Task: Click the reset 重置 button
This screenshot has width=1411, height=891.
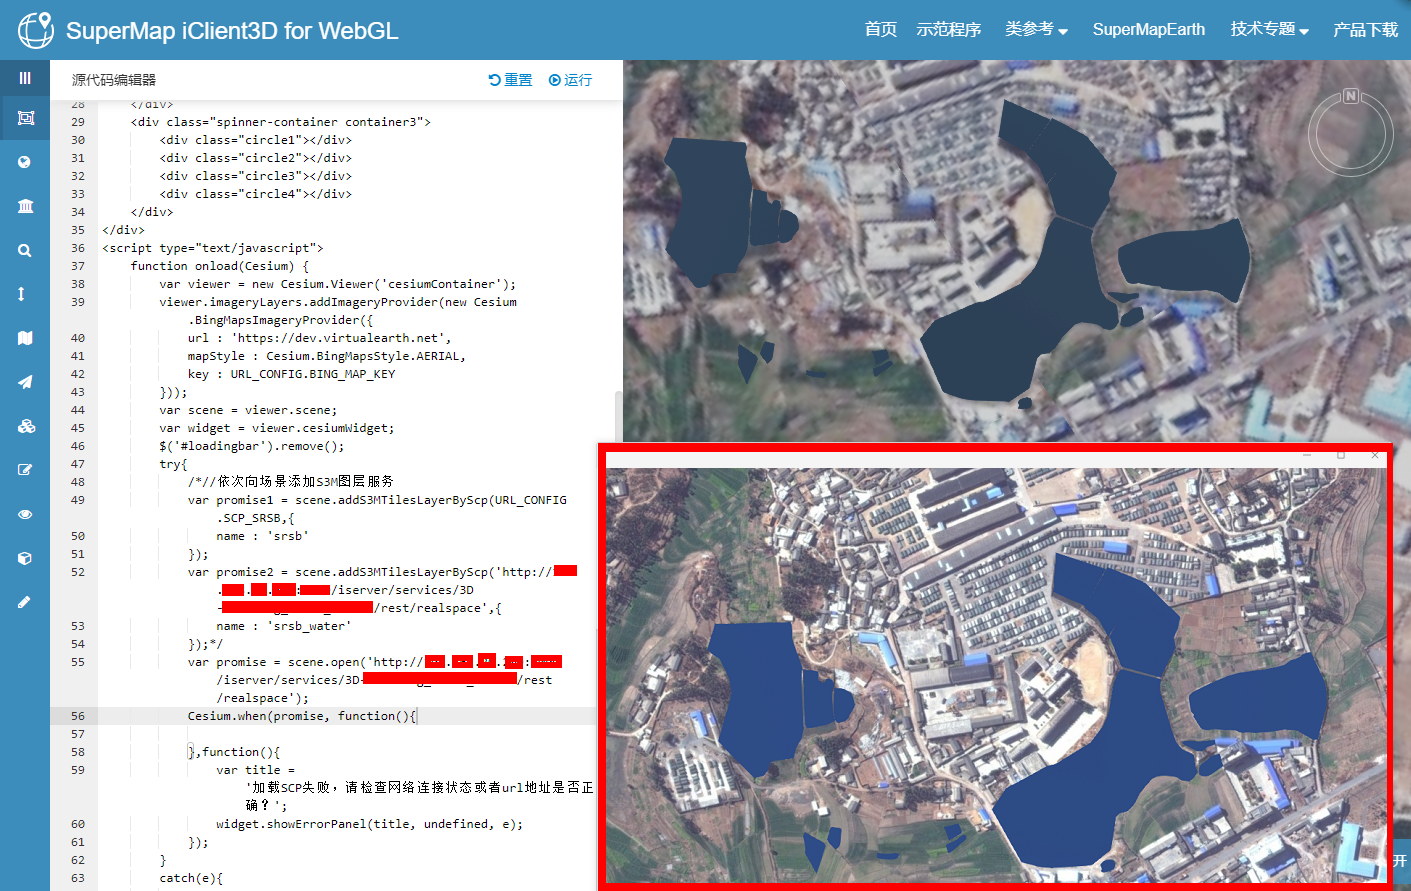Action: click(510, 80)
